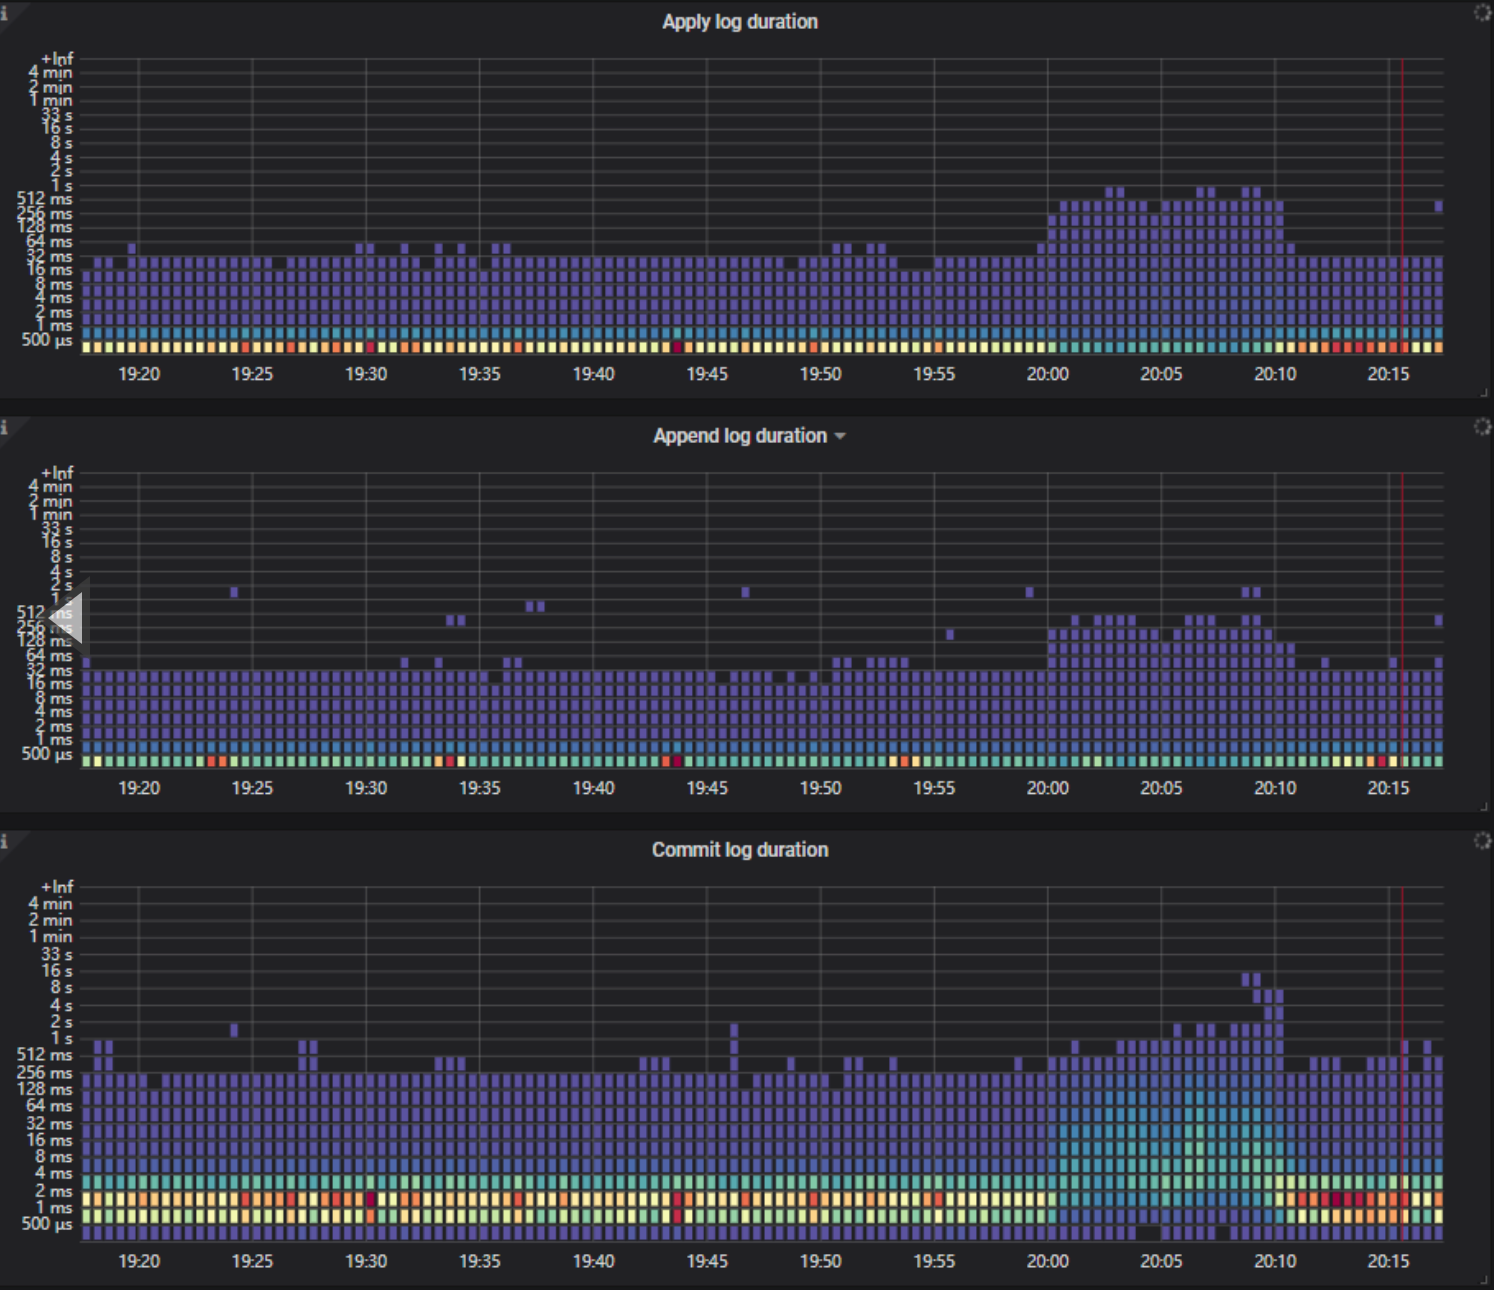Click the 19:25 time label under Append log duration

[x=252, y=788]
